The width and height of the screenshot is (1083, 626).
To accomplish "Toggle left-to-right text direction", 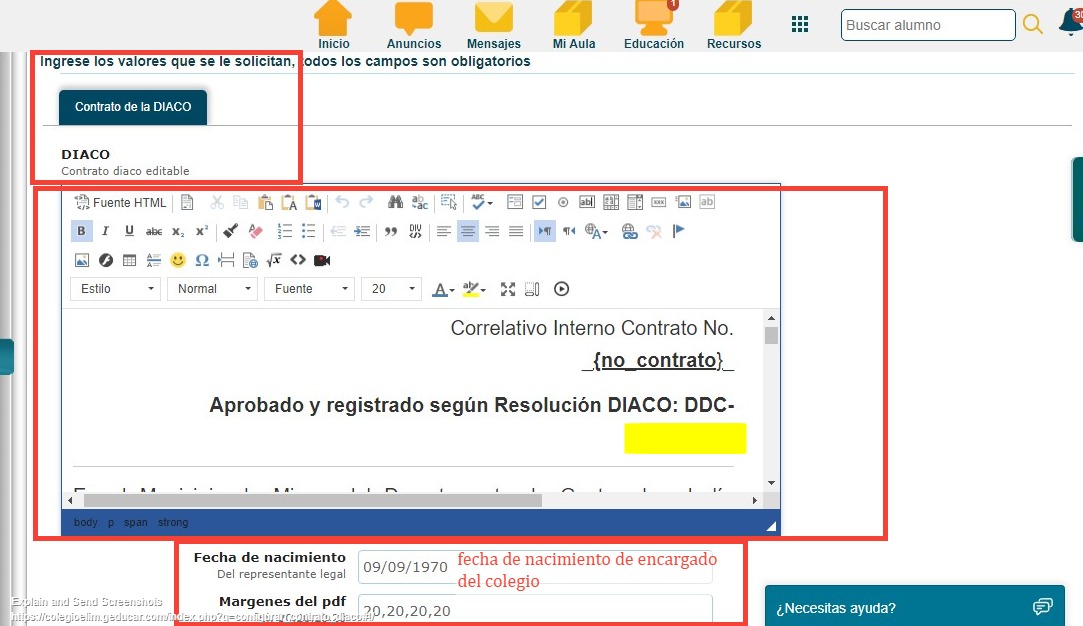I will click(545, 231).
